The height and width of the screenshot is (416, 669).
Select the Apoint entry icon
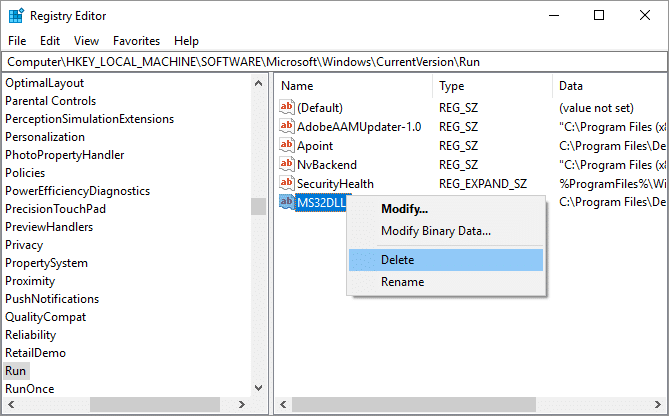[288, 146]
